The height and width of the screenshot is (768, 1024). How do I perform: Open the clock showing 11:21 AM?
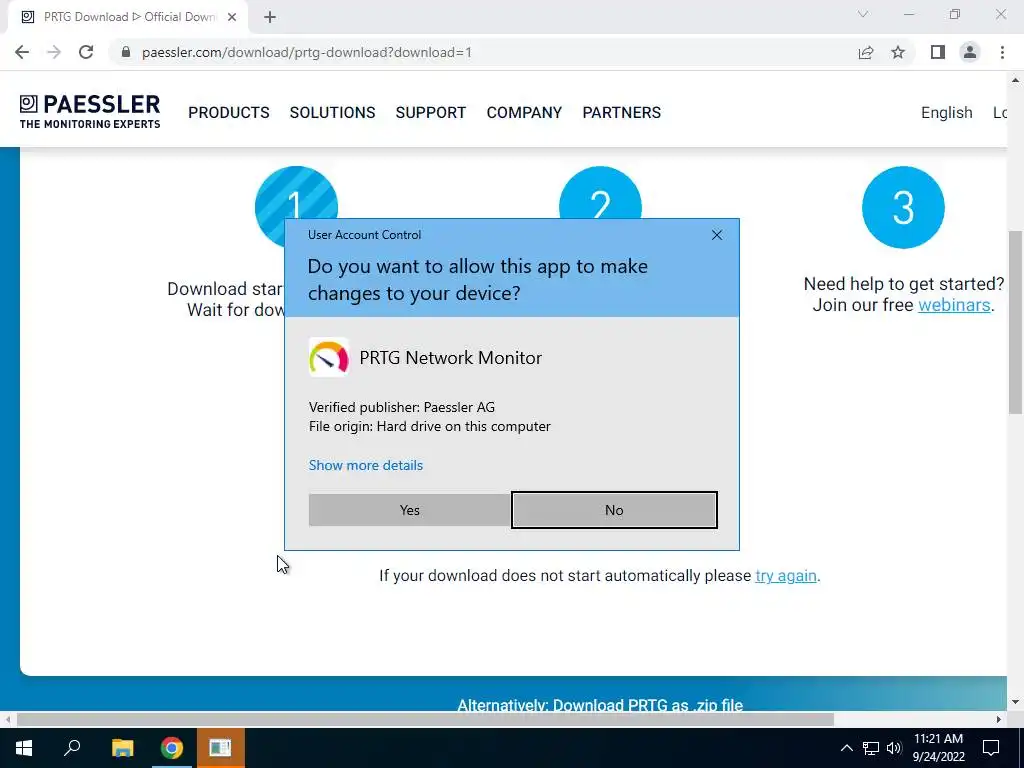[x=938, y=748]
